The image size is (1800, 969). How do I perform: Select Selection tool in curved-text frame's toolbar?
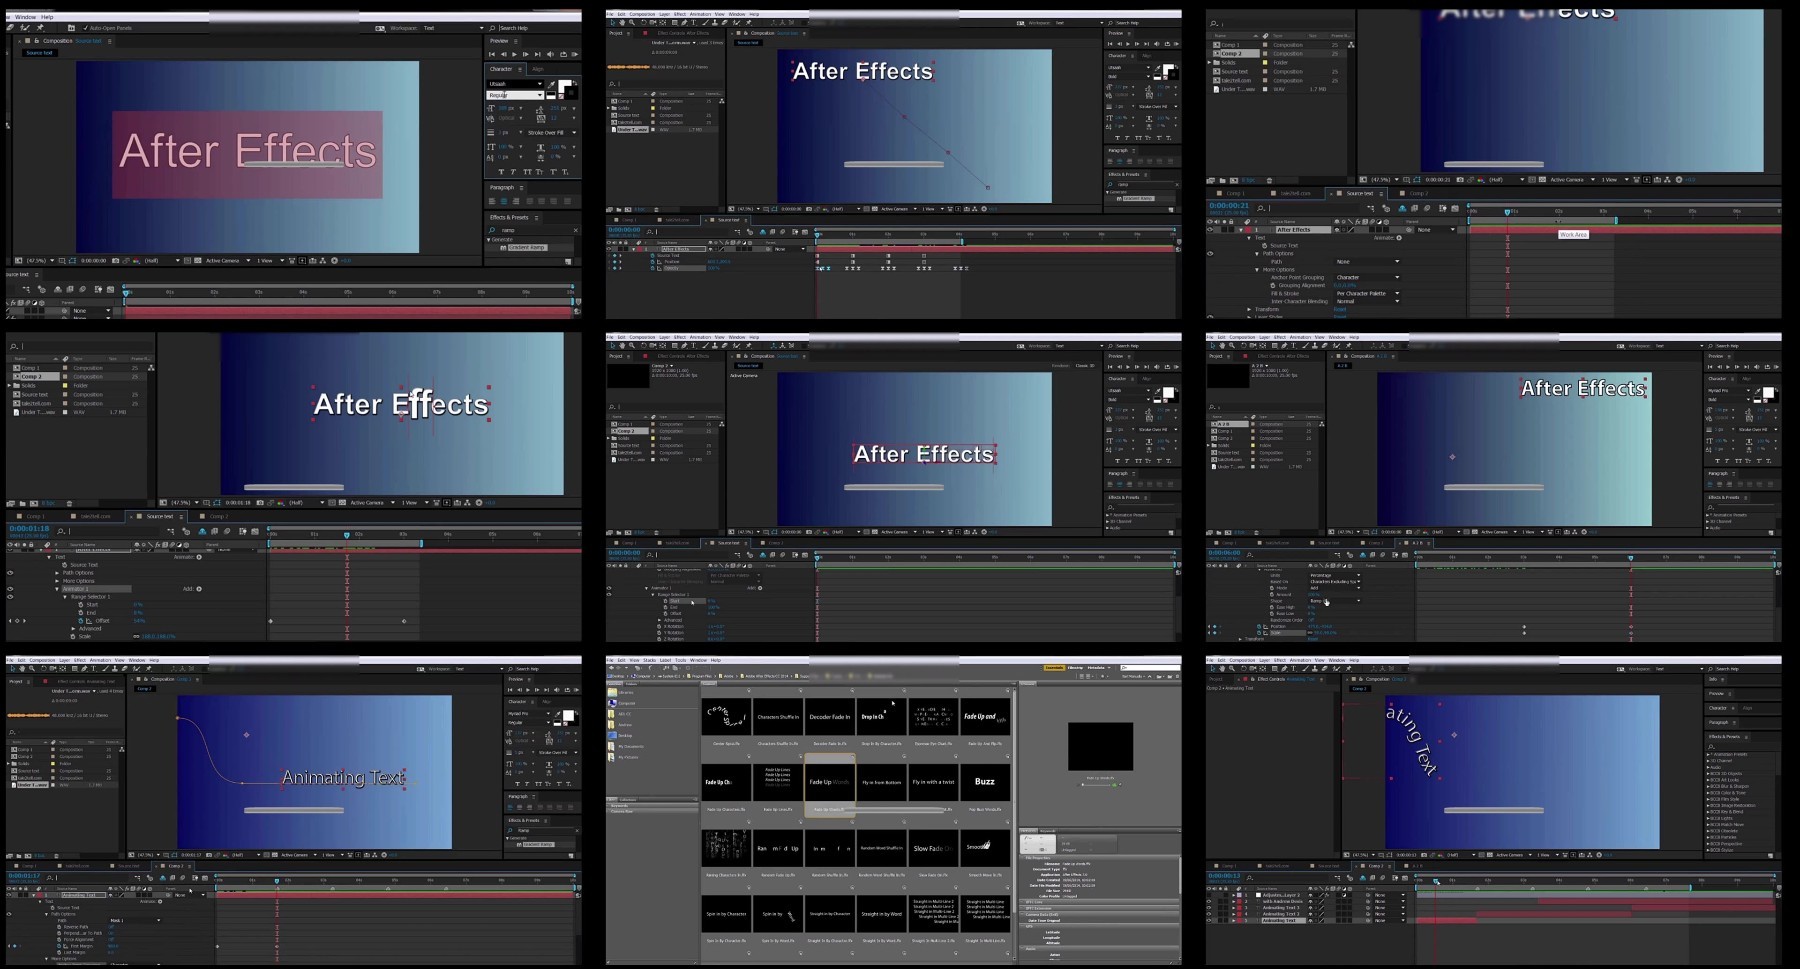pos(1212,669)
